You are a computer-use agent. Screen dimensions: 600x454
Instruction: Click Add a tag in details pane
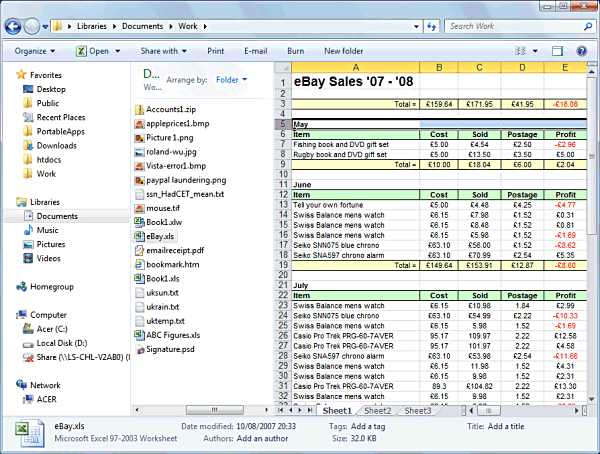coord(368,426)
